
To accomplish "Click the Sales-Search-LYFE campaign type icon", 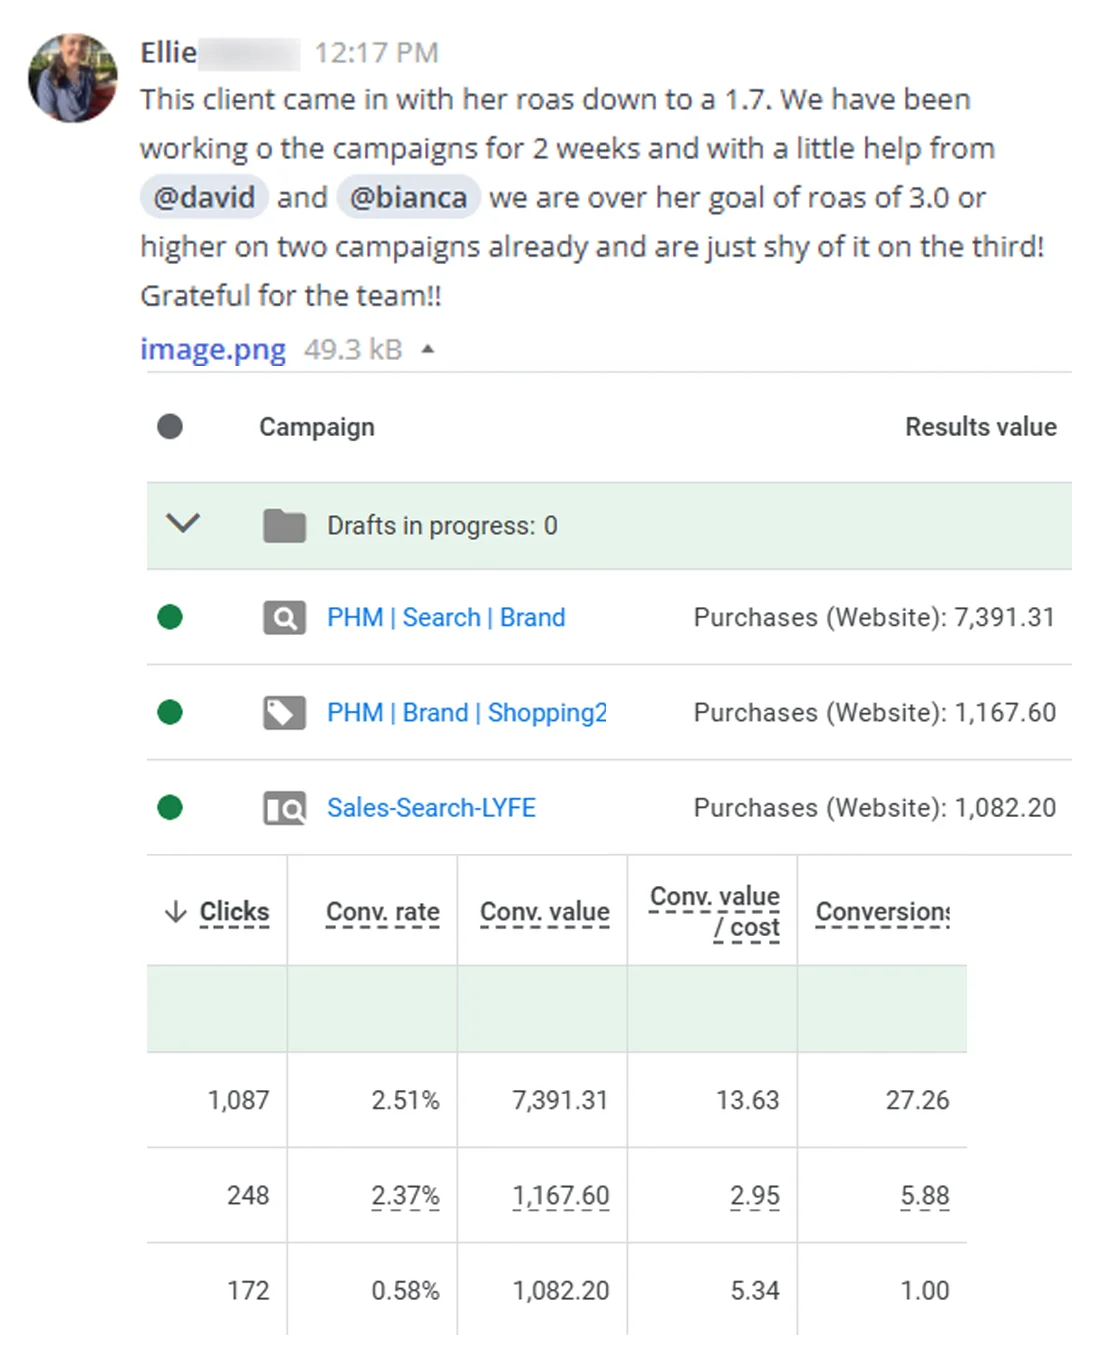I will pyautogui.click(x=284, y=808).
